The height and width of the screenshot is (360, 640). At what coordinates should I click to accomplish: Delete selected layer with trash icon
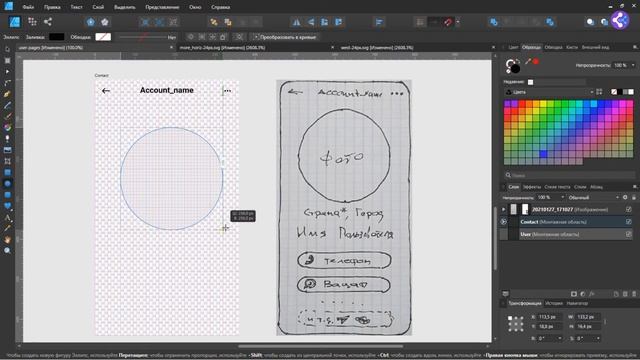pos(634,293)
